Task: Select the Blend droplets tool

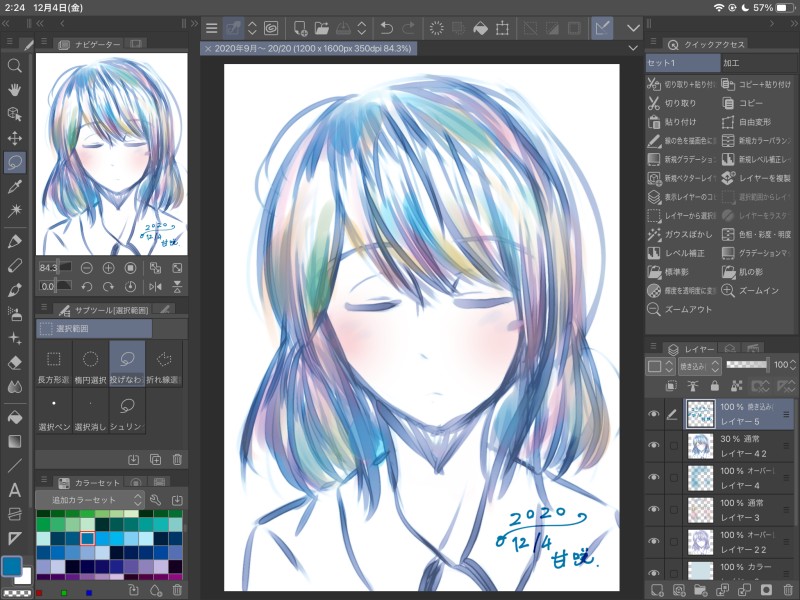Action: point(14,387)
